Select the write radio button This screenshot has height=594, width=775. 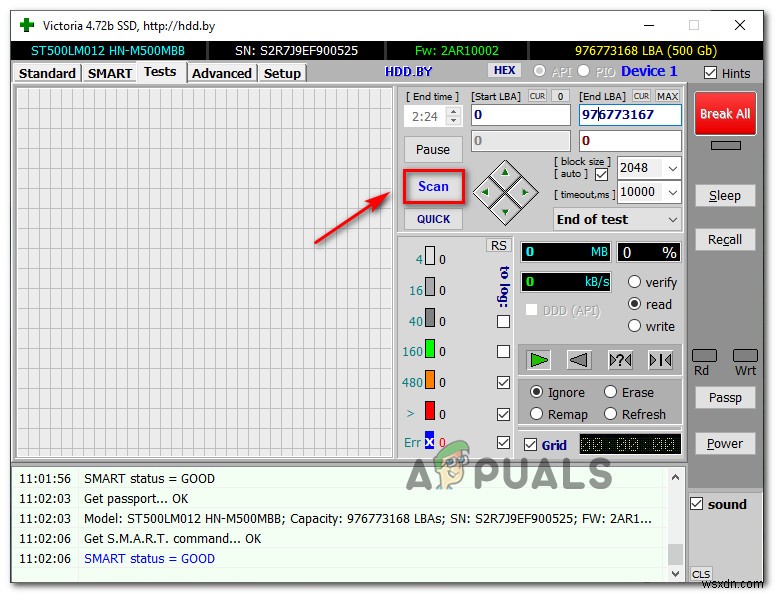click(x=634, y=326)
